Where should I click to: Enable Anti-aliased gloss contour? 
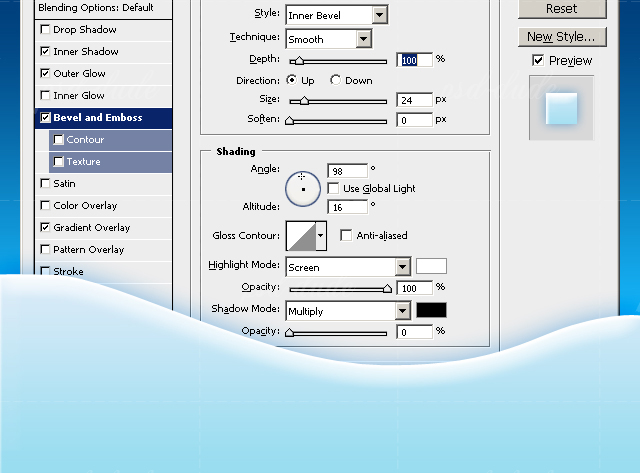[x=346, y=235]
